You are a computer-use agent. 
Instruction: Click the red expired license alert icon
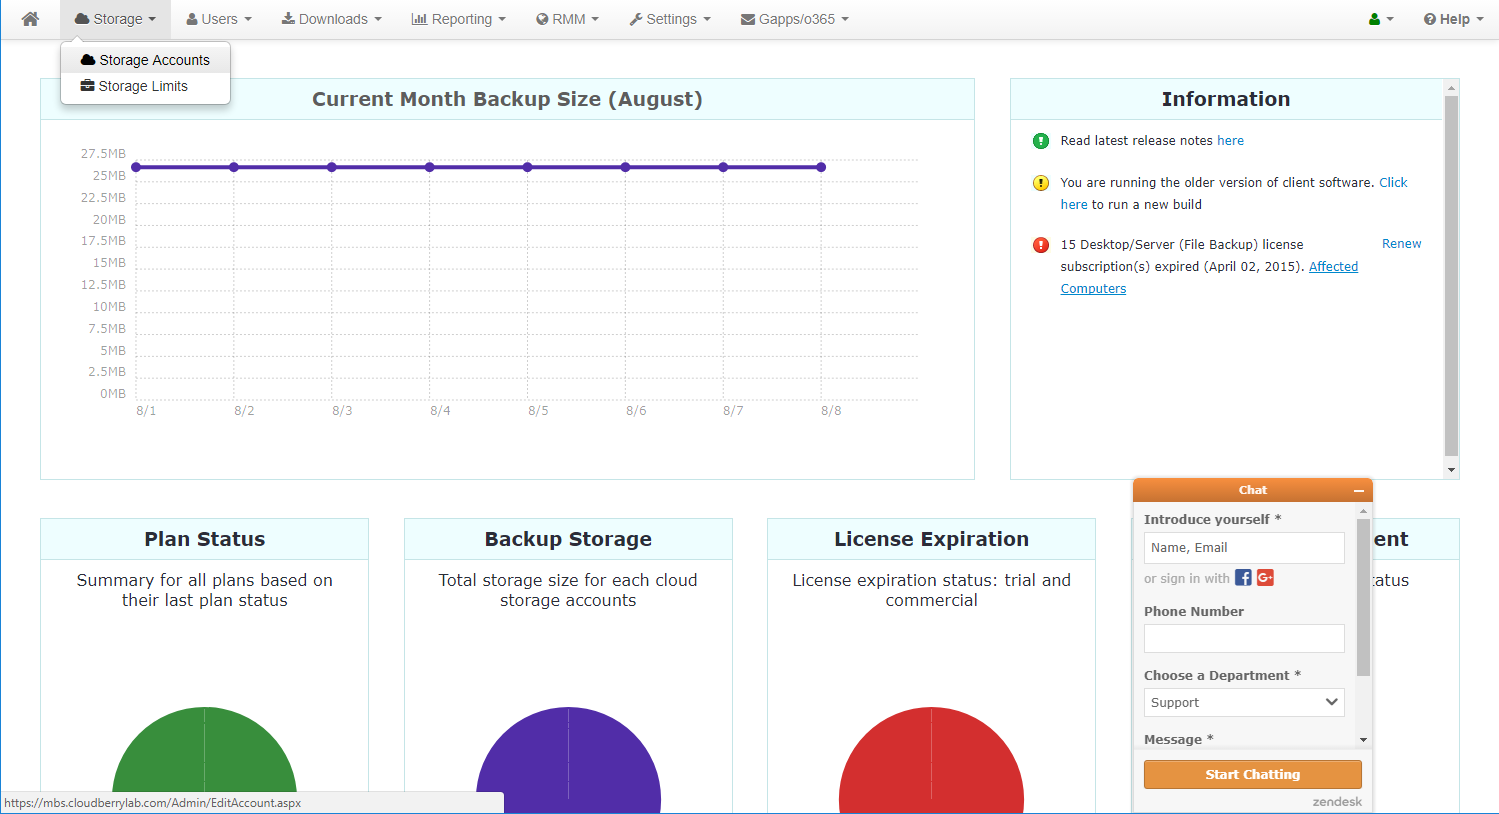point(1041,245)
